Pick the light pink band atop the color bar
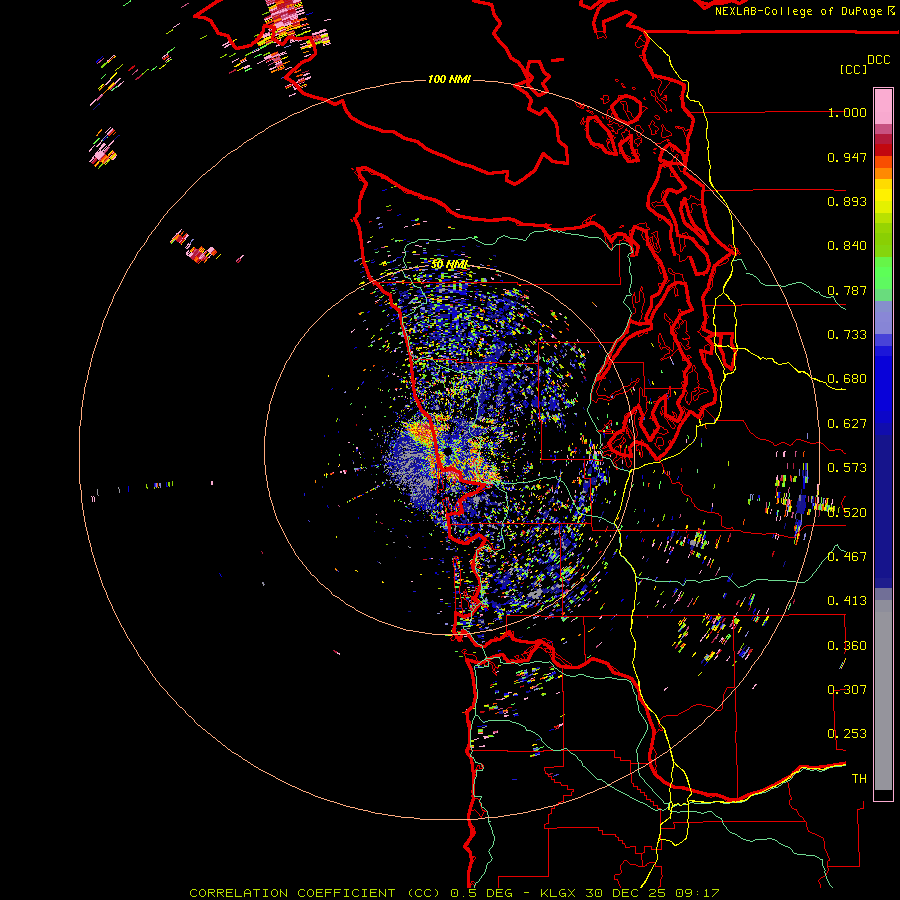900x900 pixels. [x=883, y=107]
